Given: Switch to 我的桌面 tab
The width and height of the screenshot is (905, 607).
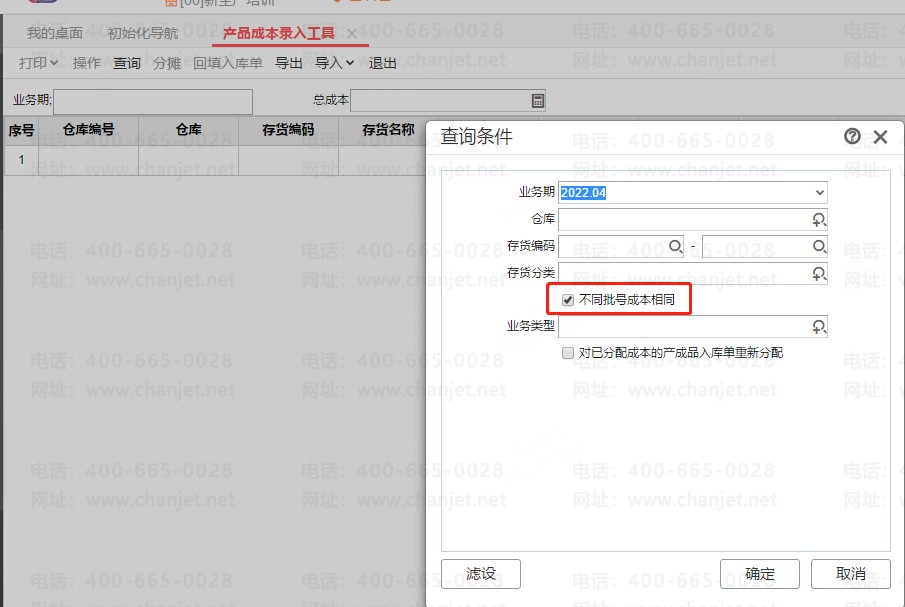Looking at the screenshot, I should (x=55, y=33).
